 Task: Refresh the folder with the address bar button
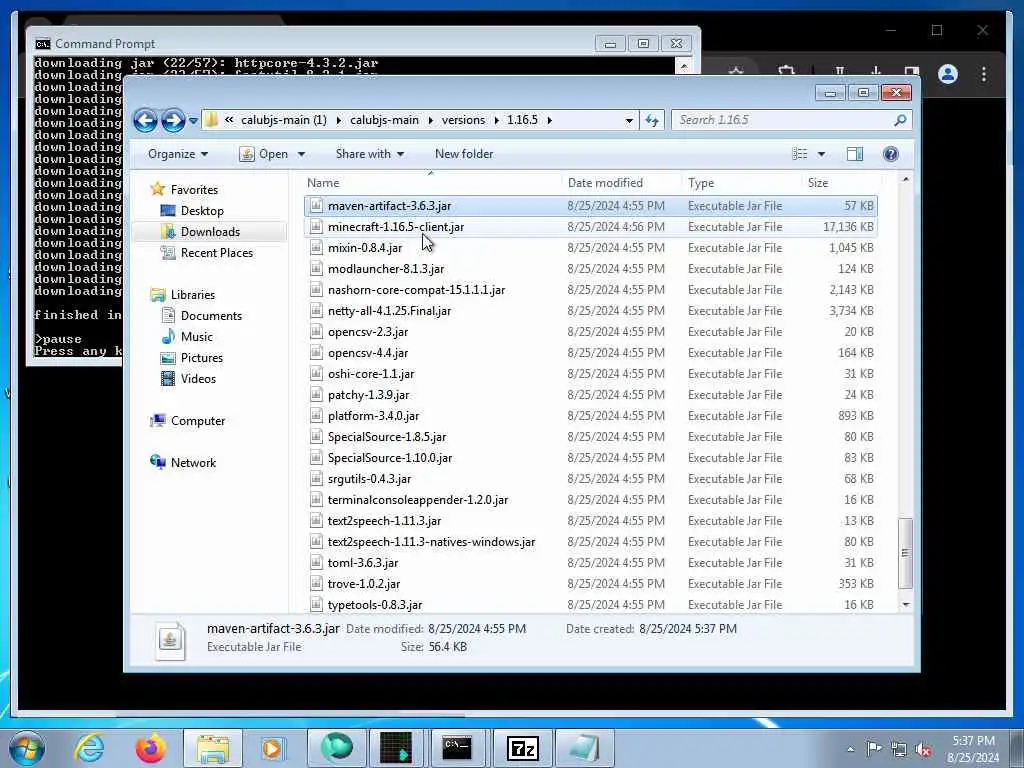click(x=652, y=120)
